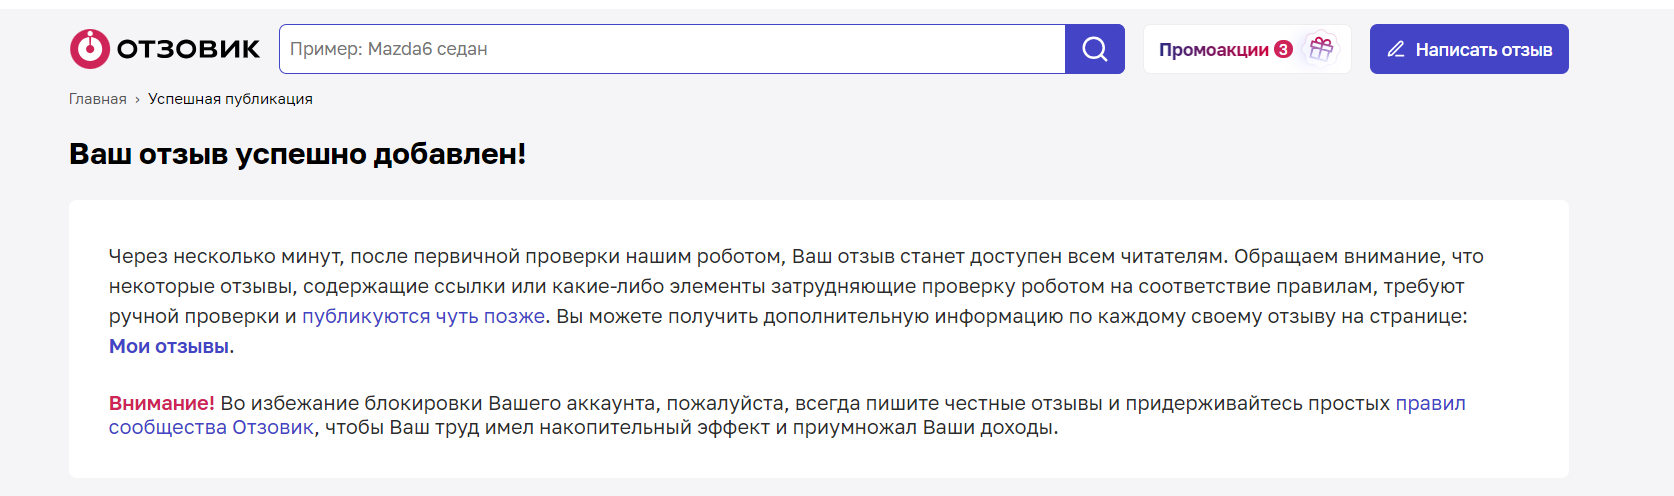
Task: Go to Главная in the breadcrumb
Action: tap(98, 99)
